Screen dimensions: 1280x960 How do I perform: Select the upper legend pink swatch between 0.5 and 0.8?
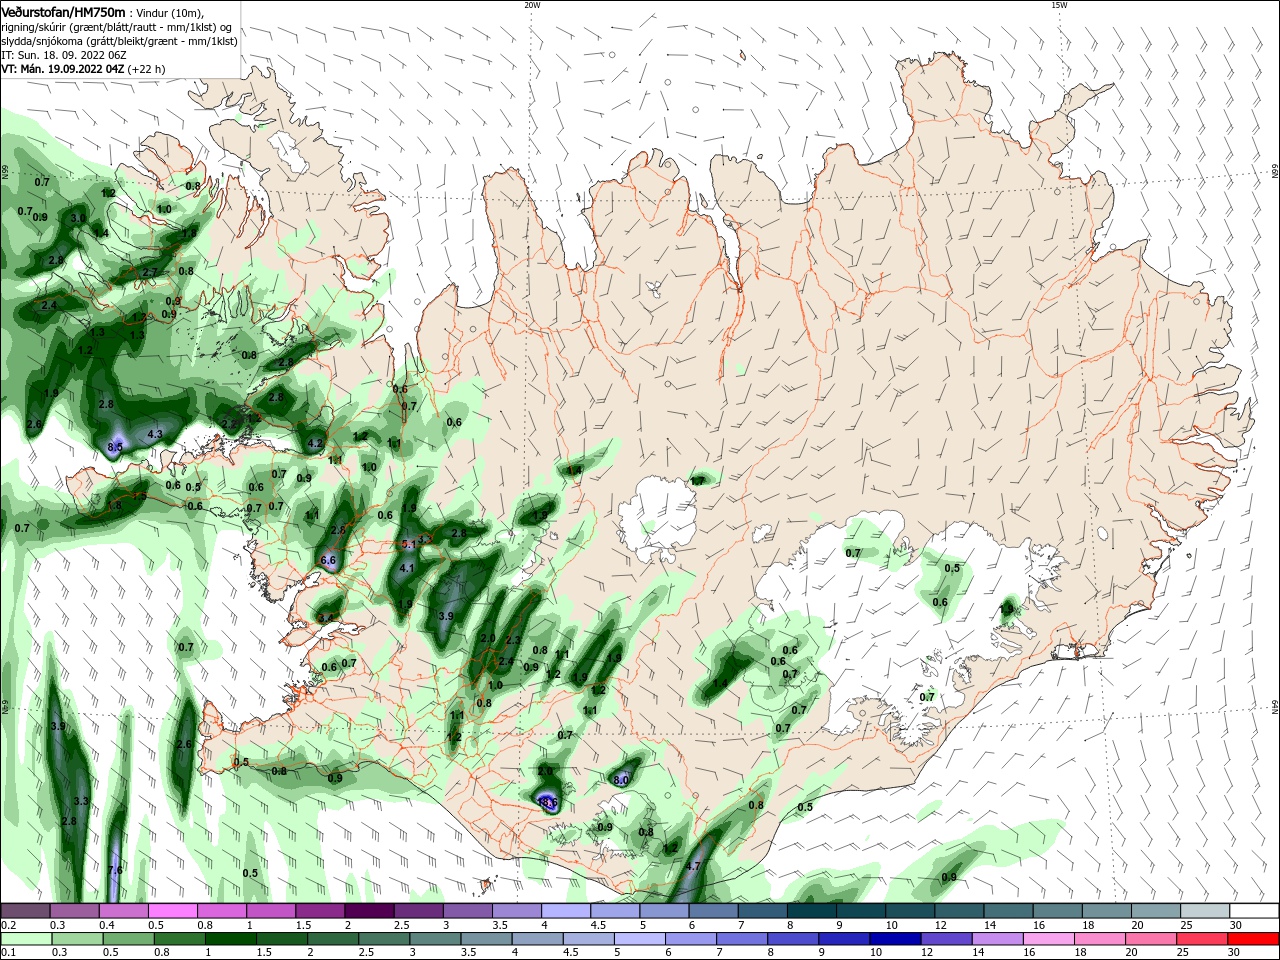[x=173, y=911]
